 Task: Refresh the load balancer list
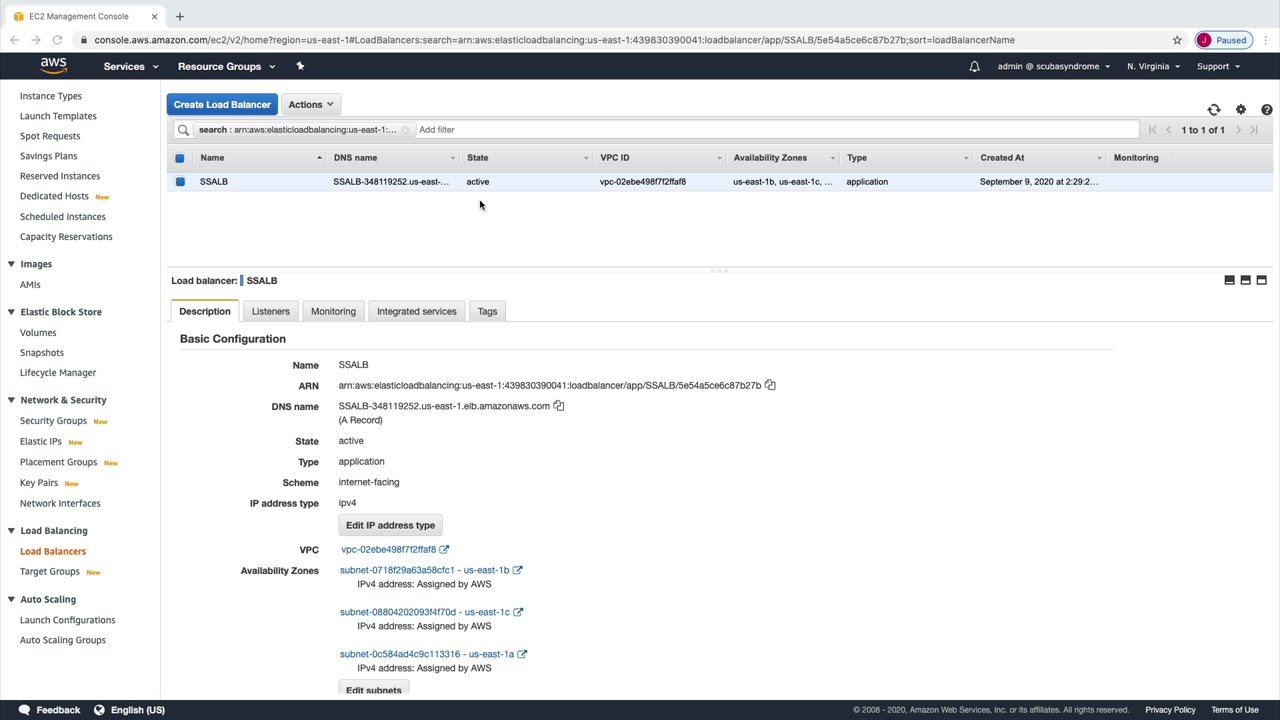coord(1214,110)
